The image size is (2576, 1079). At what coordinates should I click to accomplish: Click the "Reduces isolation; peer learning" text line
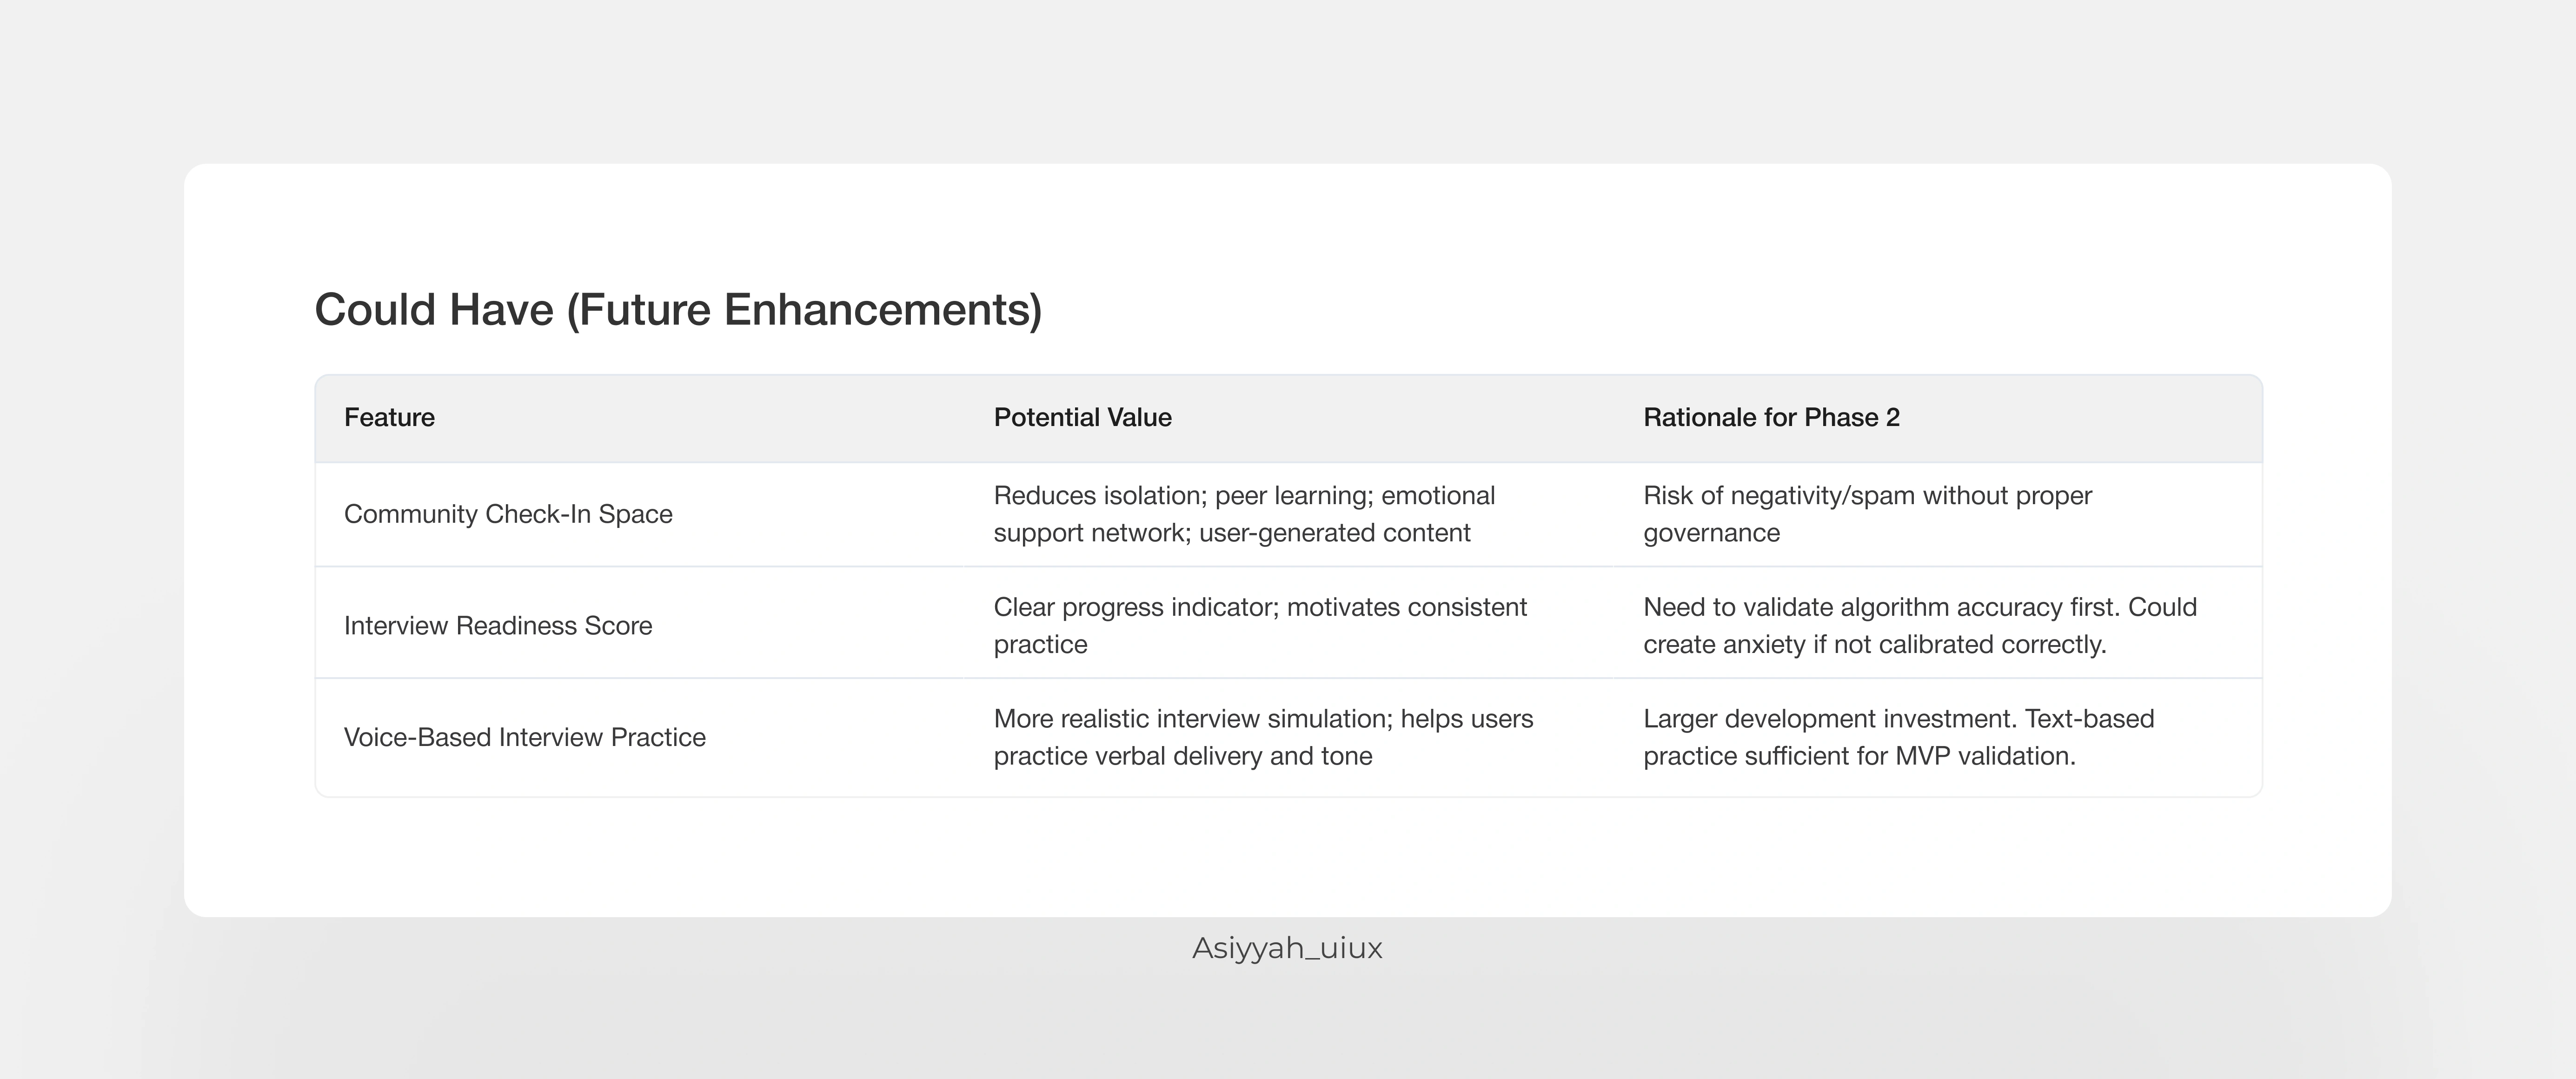click(x=1244, y=496)
